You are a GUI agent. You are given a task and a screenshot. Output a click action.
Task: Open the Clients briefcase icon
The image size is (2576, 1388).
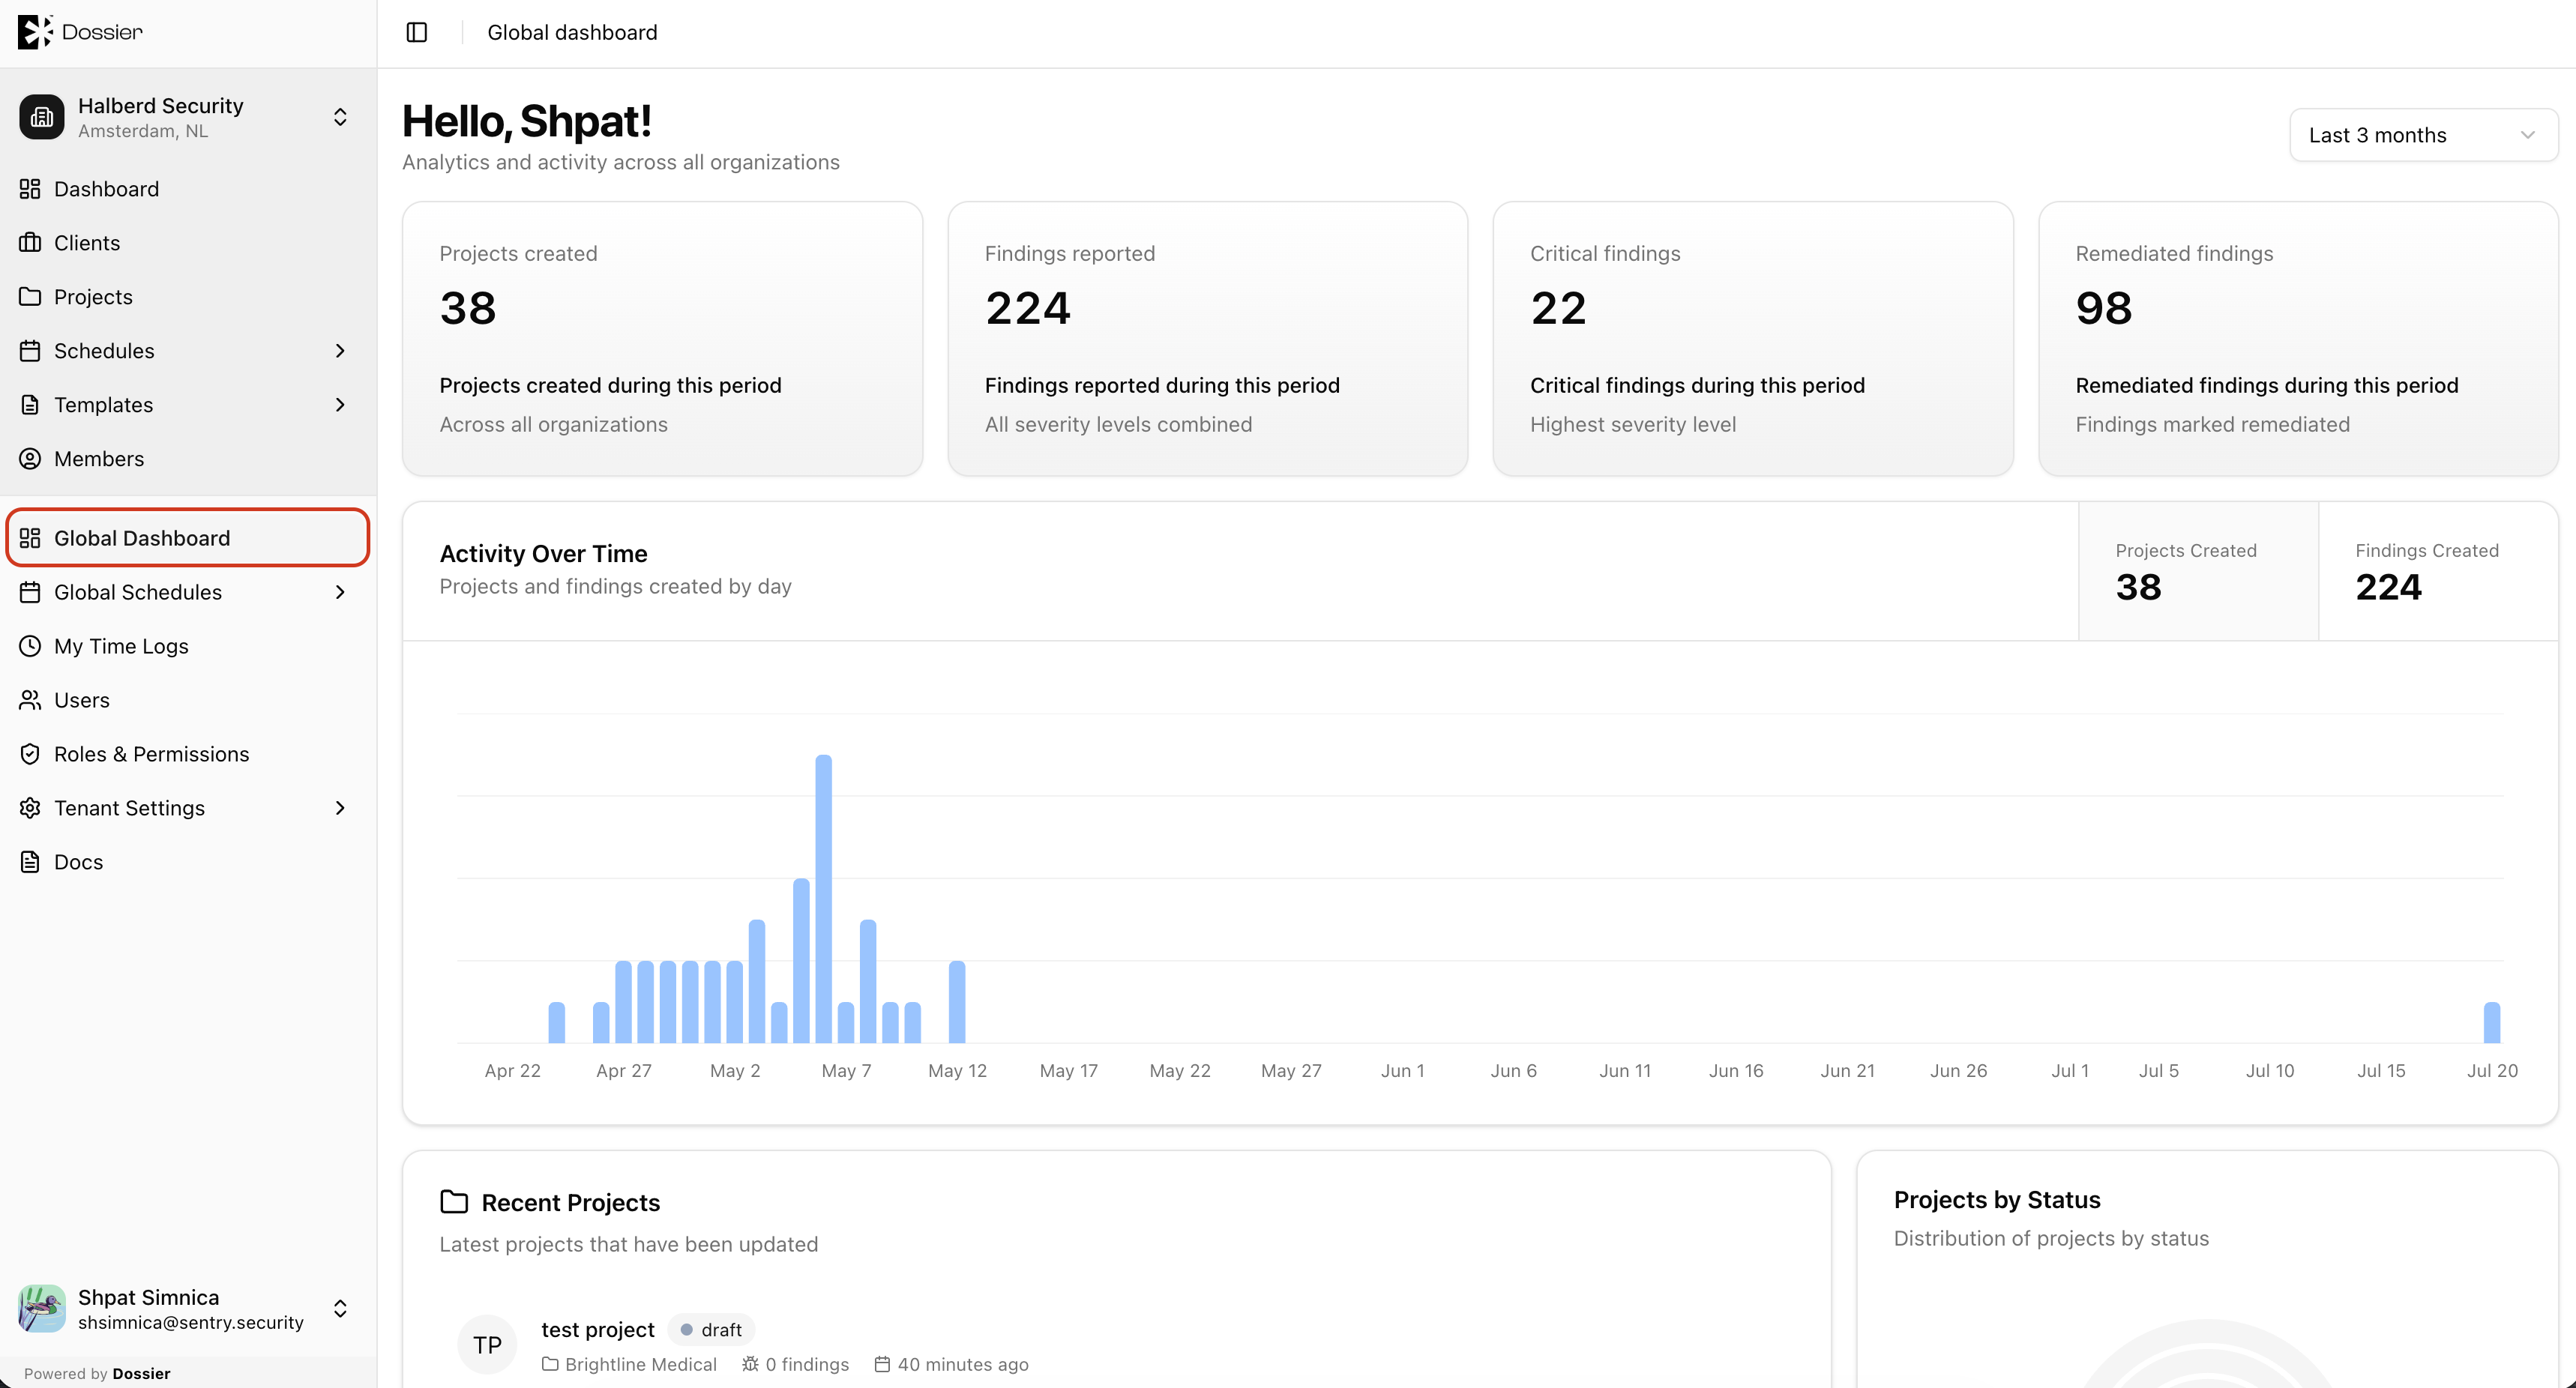(30, 243)
